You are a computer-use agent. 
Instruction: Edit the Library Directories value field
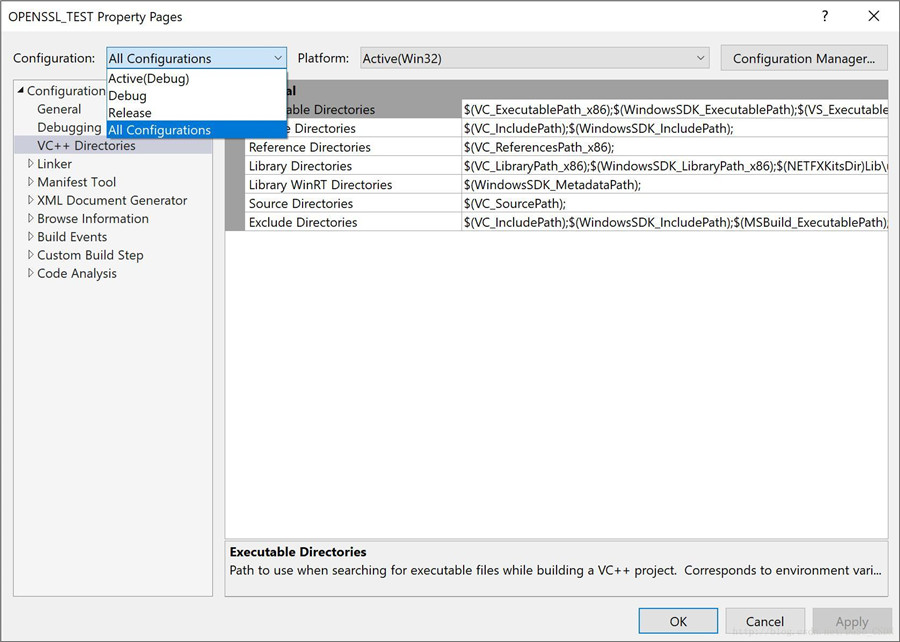pyautogui.click(x=675, y=166)
